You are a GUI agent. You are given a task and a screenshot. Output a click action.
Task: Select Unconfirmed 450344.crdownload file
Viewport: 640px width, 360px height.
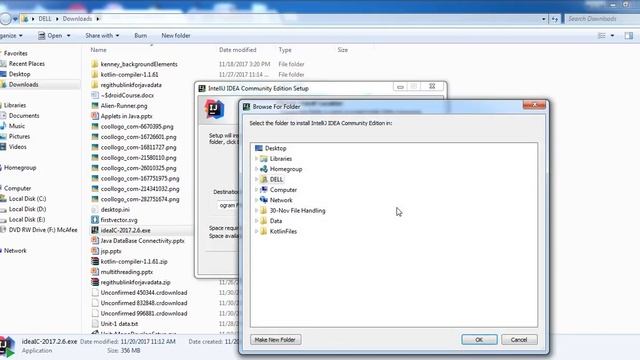(144, 293)
